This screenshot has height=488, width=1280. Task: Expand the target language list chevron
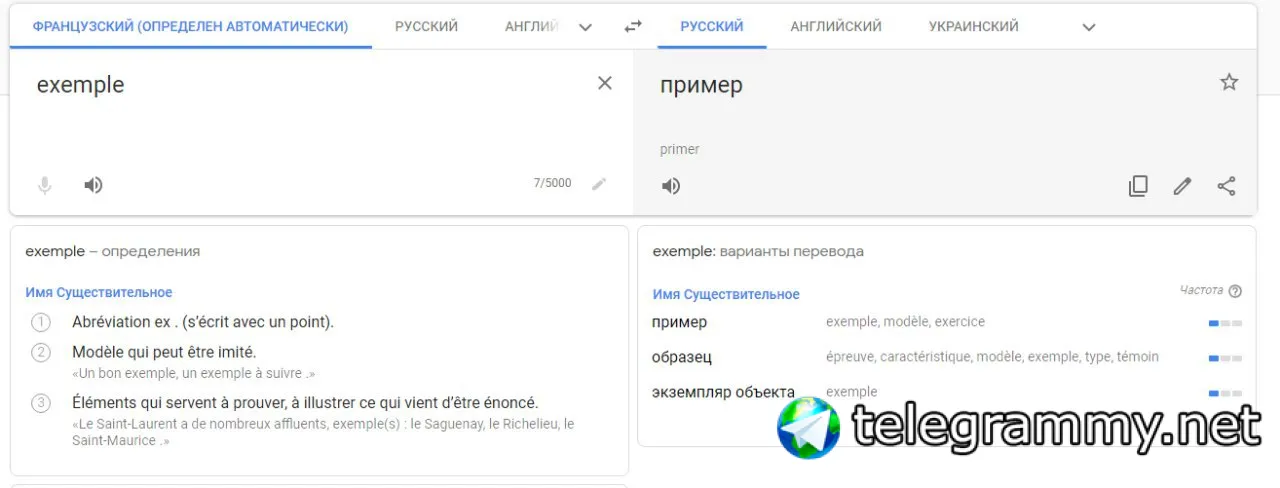(x=1089, y=27)
